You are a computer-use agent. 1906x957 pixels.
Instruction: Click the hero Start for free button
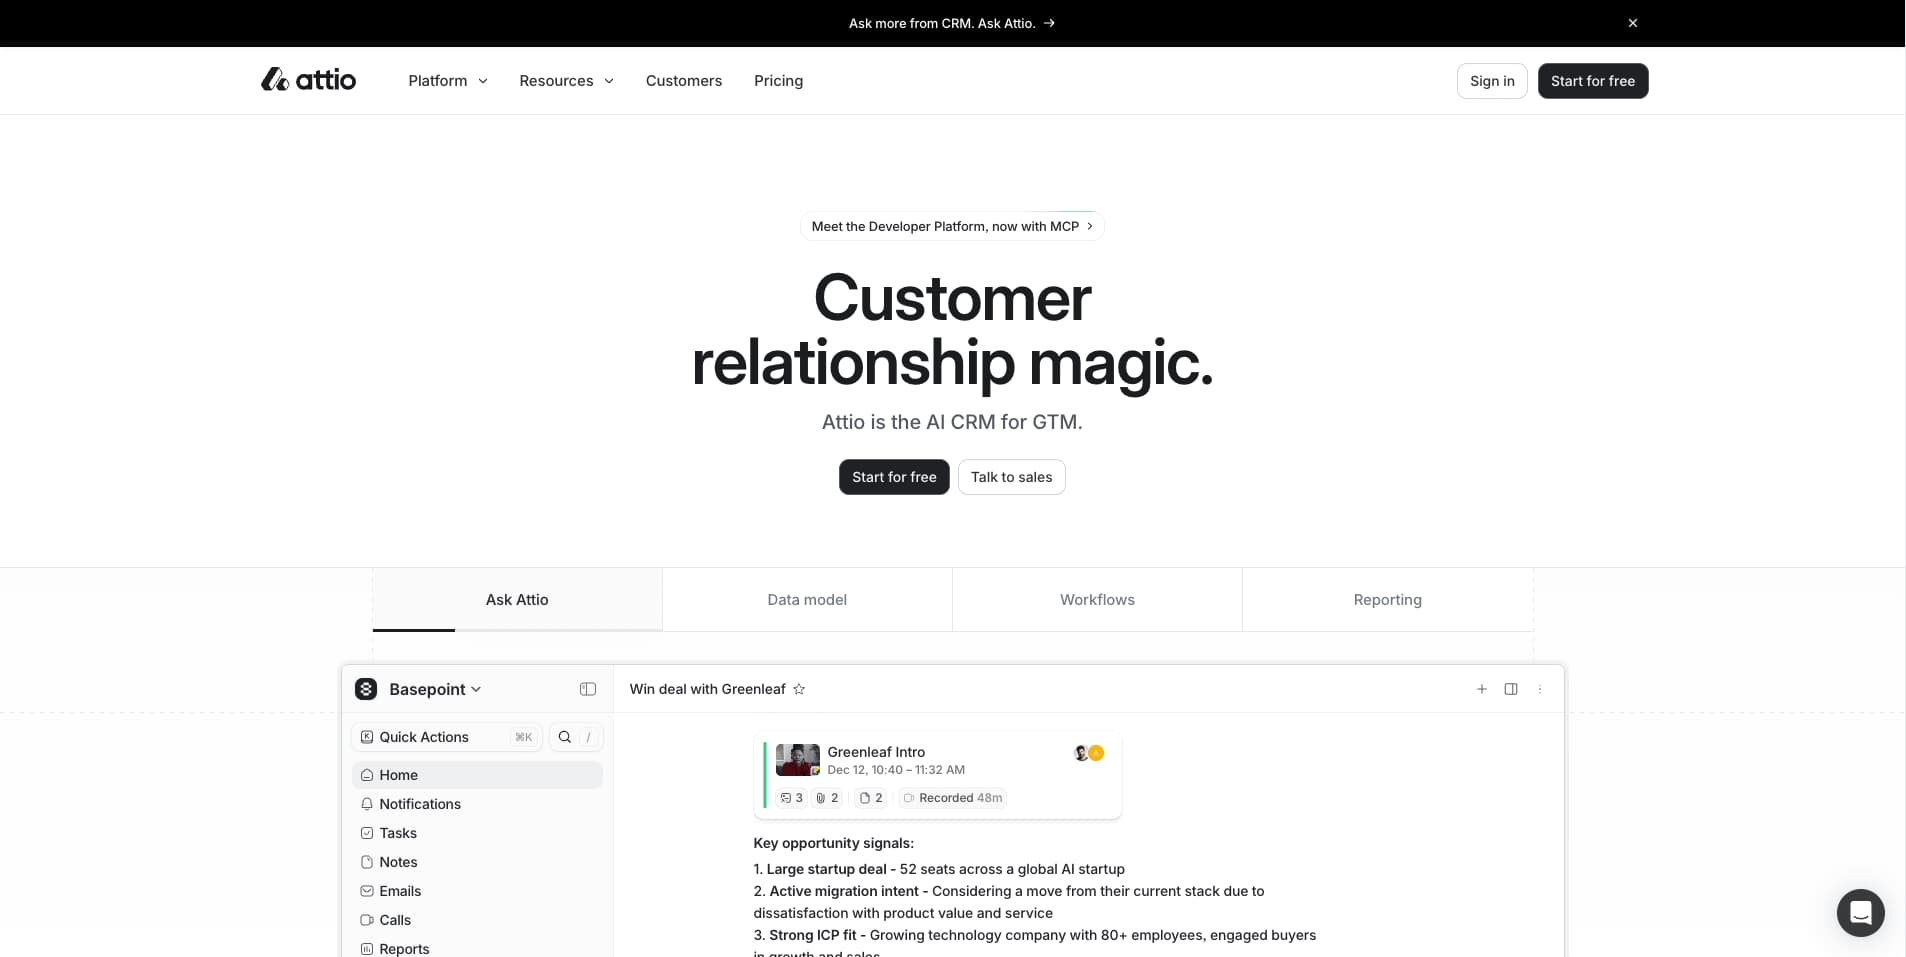[x=894, y=477]
